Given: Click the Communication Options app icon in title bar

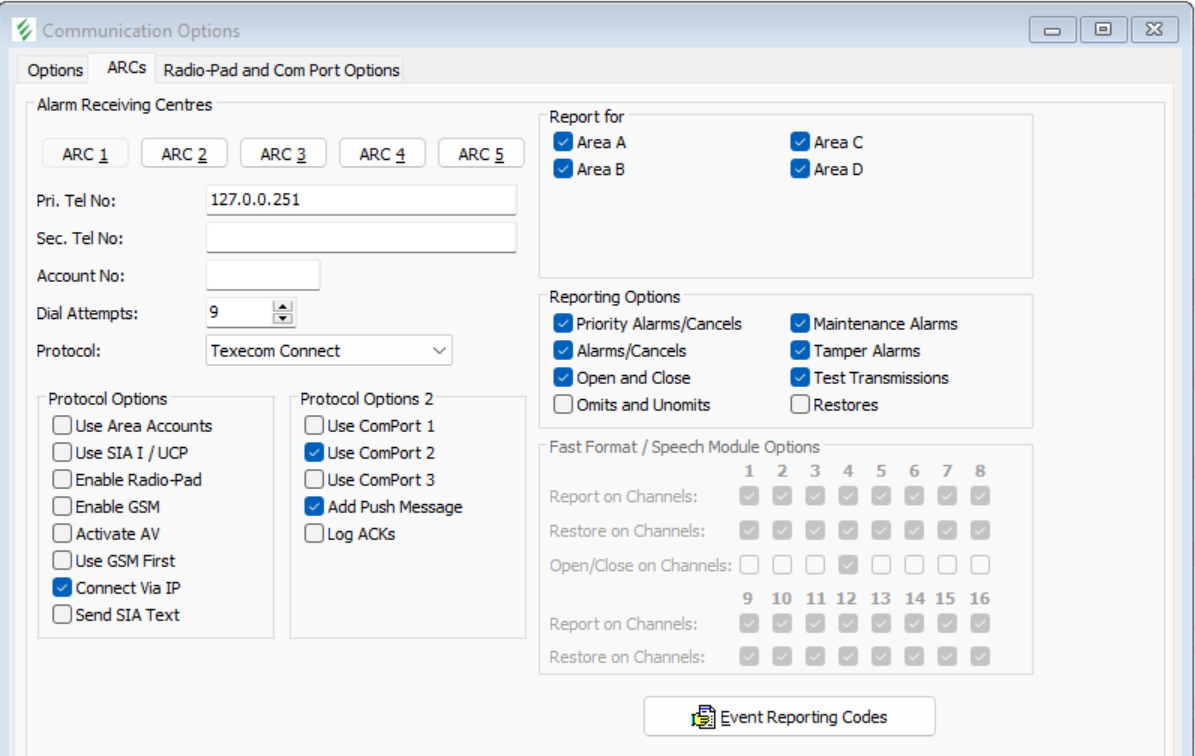Looking at the screenshot, I should pos(24,30).
